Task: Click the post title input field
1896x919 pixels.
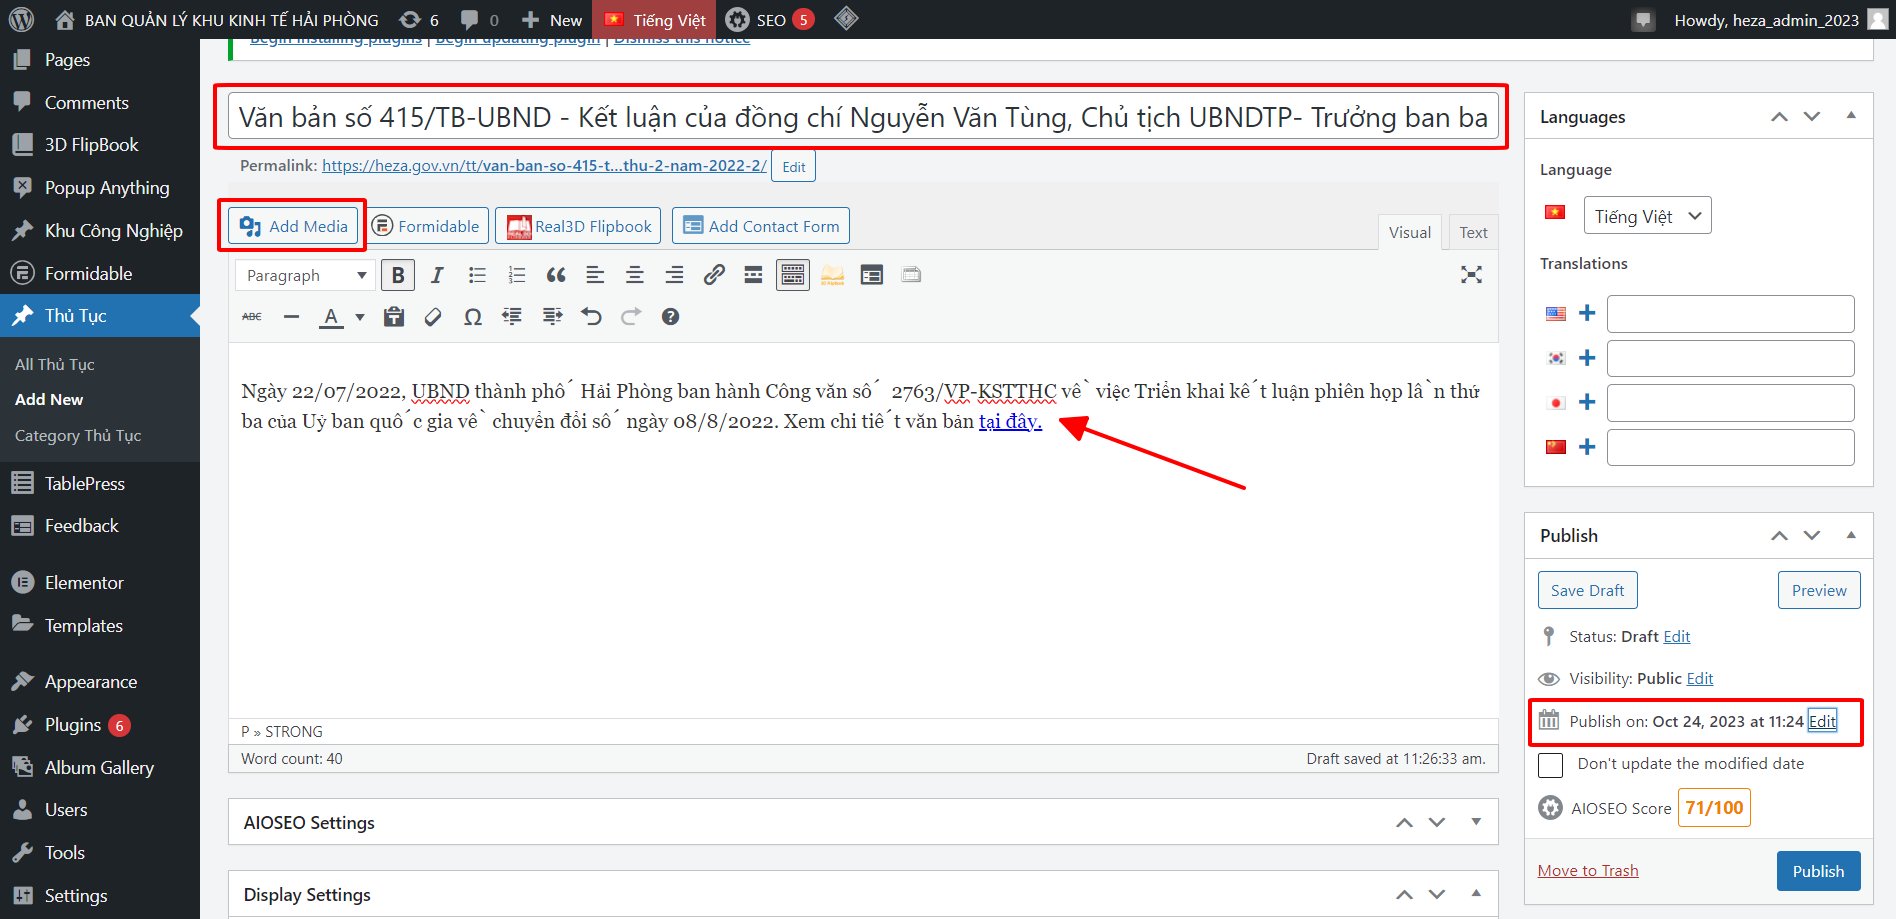Action: (x=861, y=118)
